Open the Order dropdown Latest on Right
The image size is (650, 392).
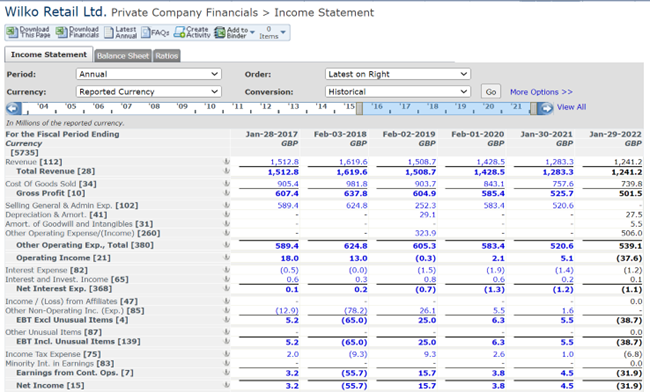point(398,74)
